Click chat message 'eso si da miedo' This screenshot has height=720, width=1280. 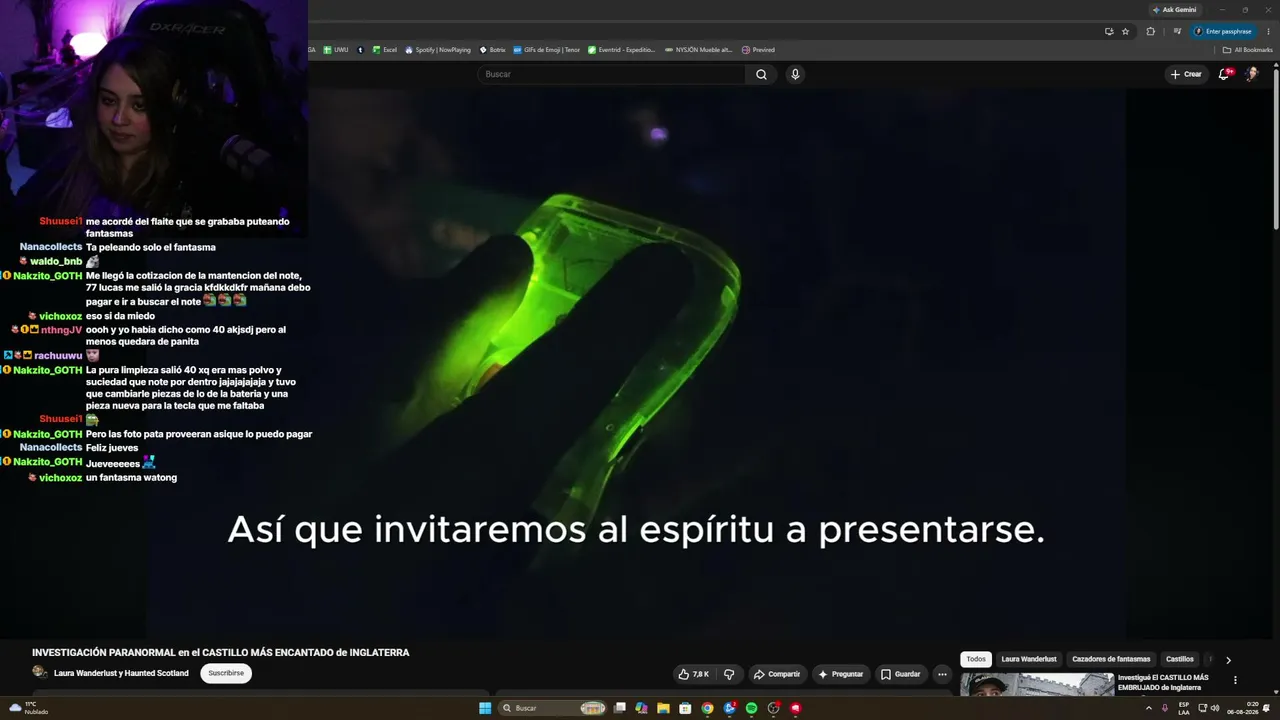[120, 316]
